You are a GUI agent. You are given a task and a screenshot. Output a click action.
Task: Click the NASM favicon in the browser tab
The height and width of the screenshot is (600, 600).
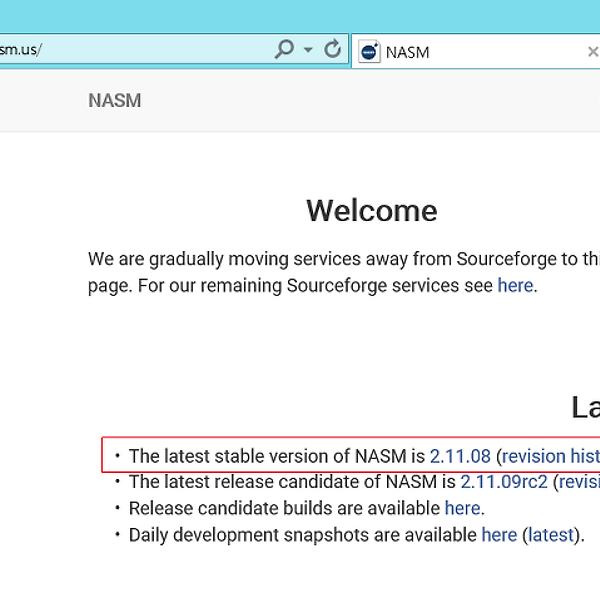click(x=369, y=52)
